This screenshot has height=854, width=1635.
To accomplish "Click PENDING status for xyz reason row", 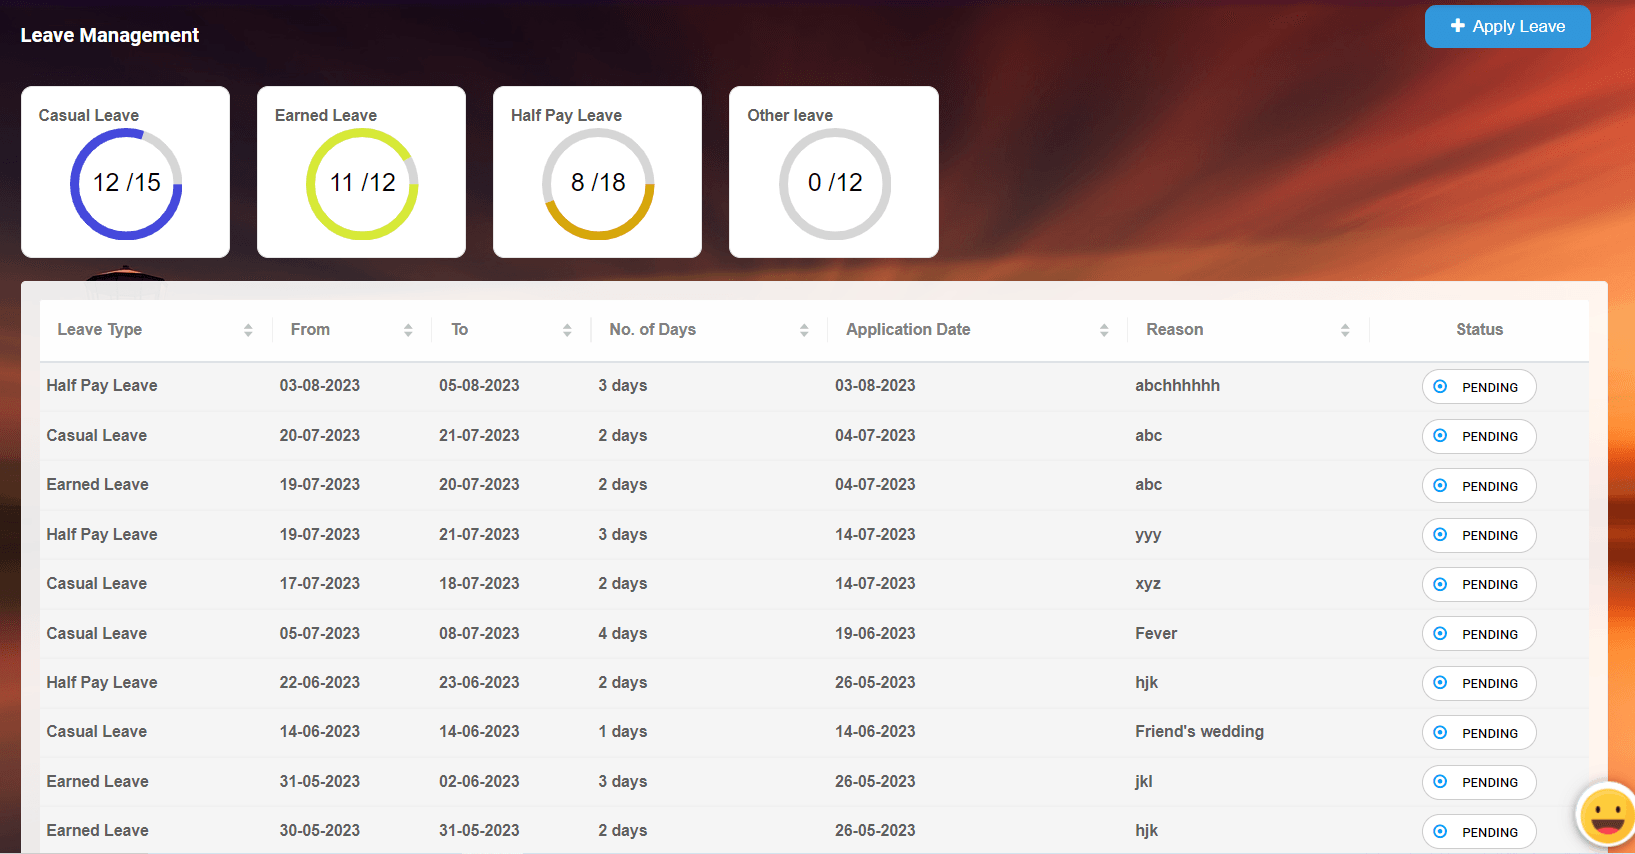I will coord(1478,585).
